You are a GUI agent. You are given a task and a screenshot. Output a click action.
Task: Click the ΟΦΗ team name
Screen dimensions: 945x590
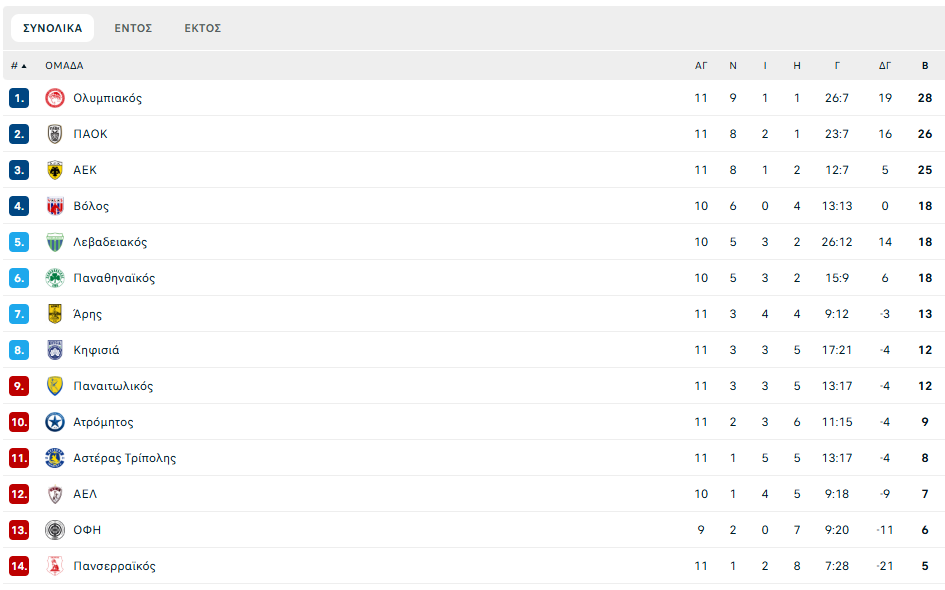[x=87, y=530]
